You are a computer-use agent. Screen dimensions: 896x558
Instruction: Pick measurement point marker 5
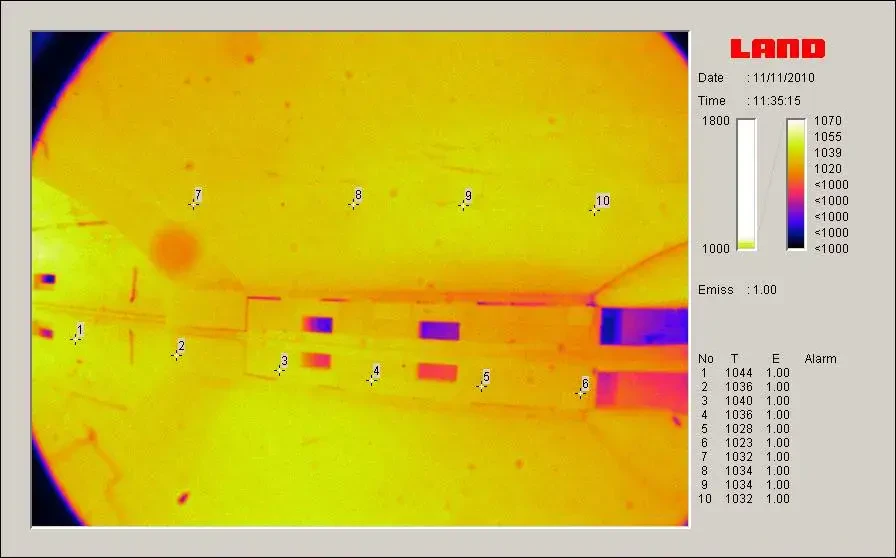point(481,386)
